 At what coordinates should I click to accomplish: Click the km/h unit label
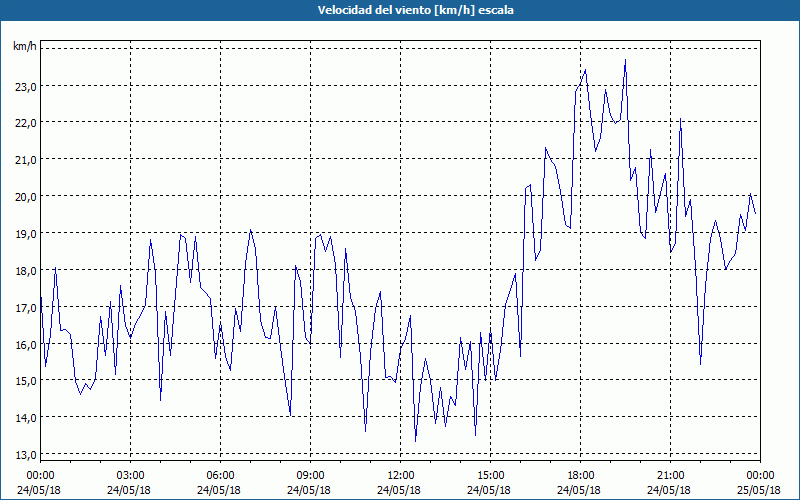pyautogui.click(x=25, y=47)
